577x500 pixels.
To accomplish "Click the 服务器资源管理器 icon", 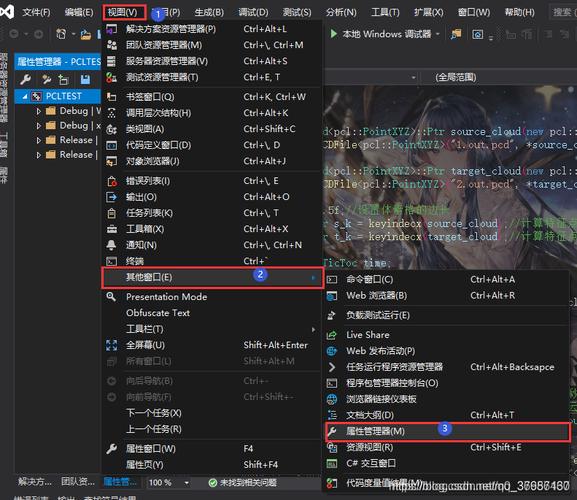I will (111, 61).
